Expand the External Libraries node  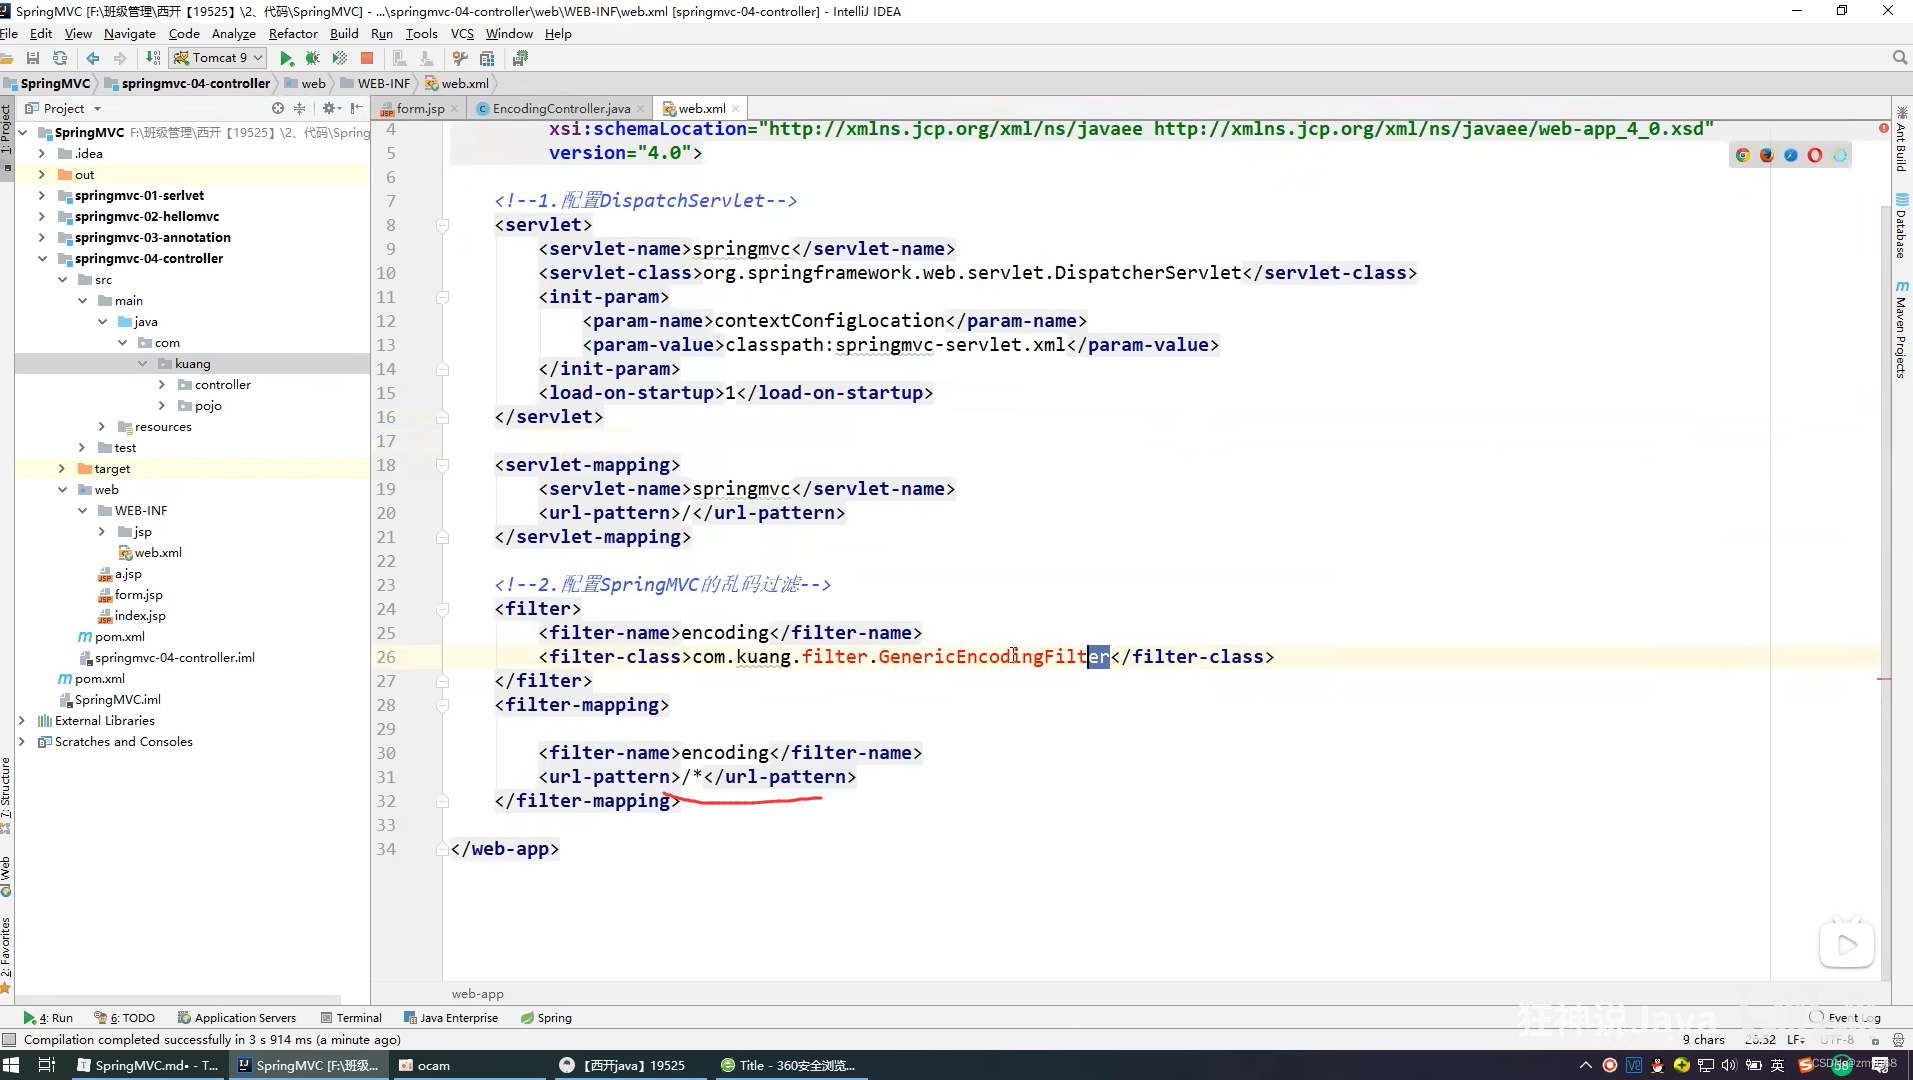pos(22,721)
